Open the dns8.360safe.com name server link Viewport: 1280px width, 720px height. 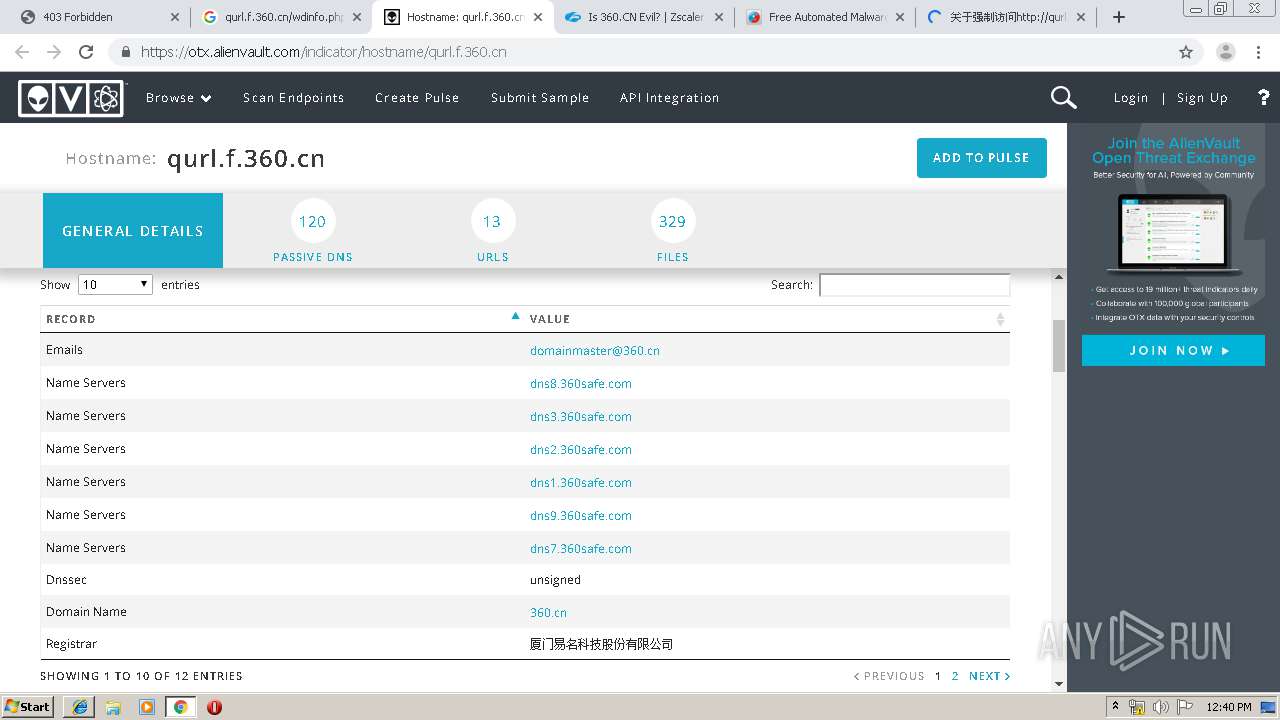(x=581, y=384)
